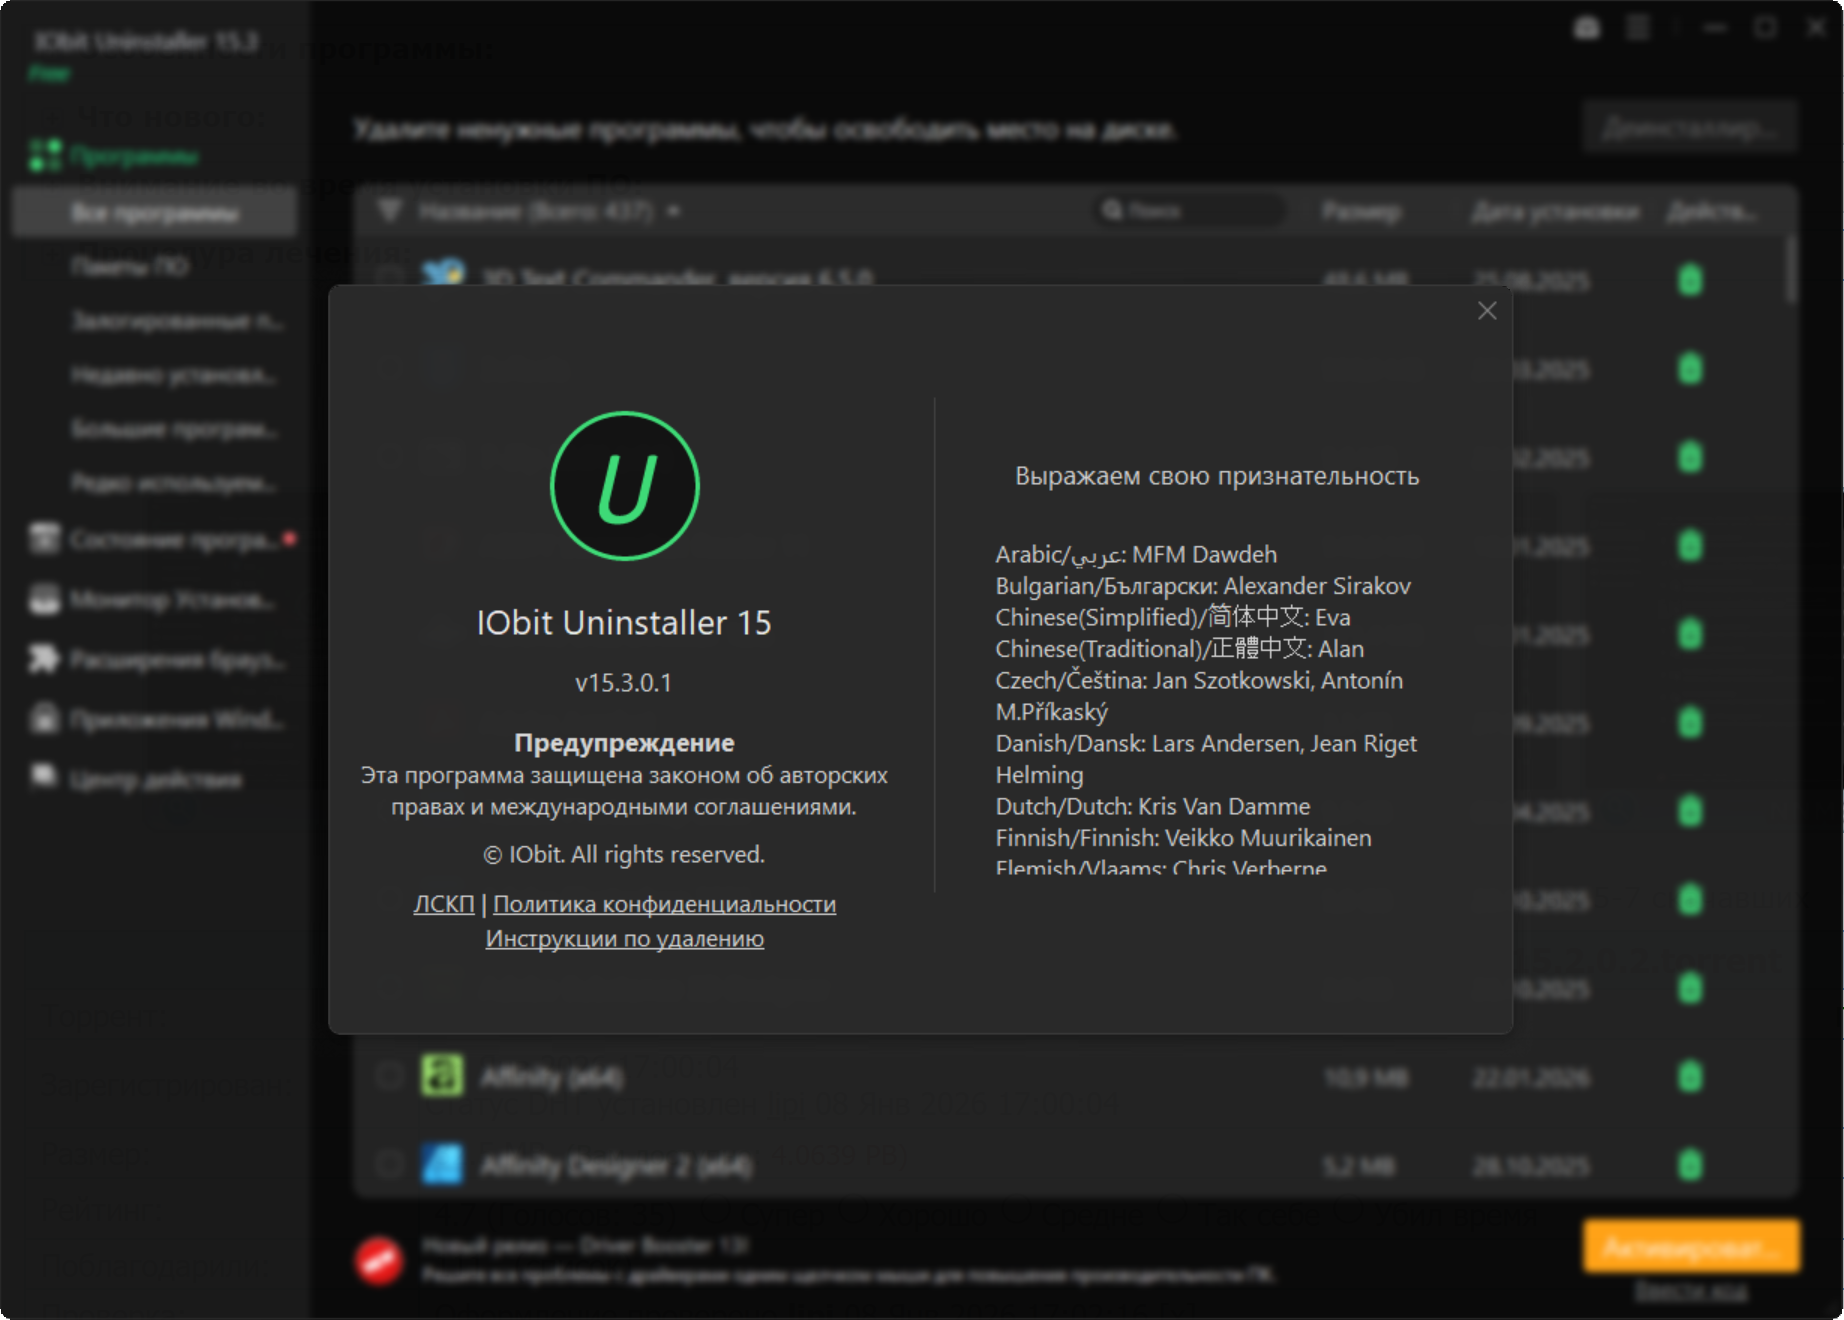Click the trash icon for Affinity (x64)
This screenshot has width=1844, height=1320.
coord(1690,1077)
